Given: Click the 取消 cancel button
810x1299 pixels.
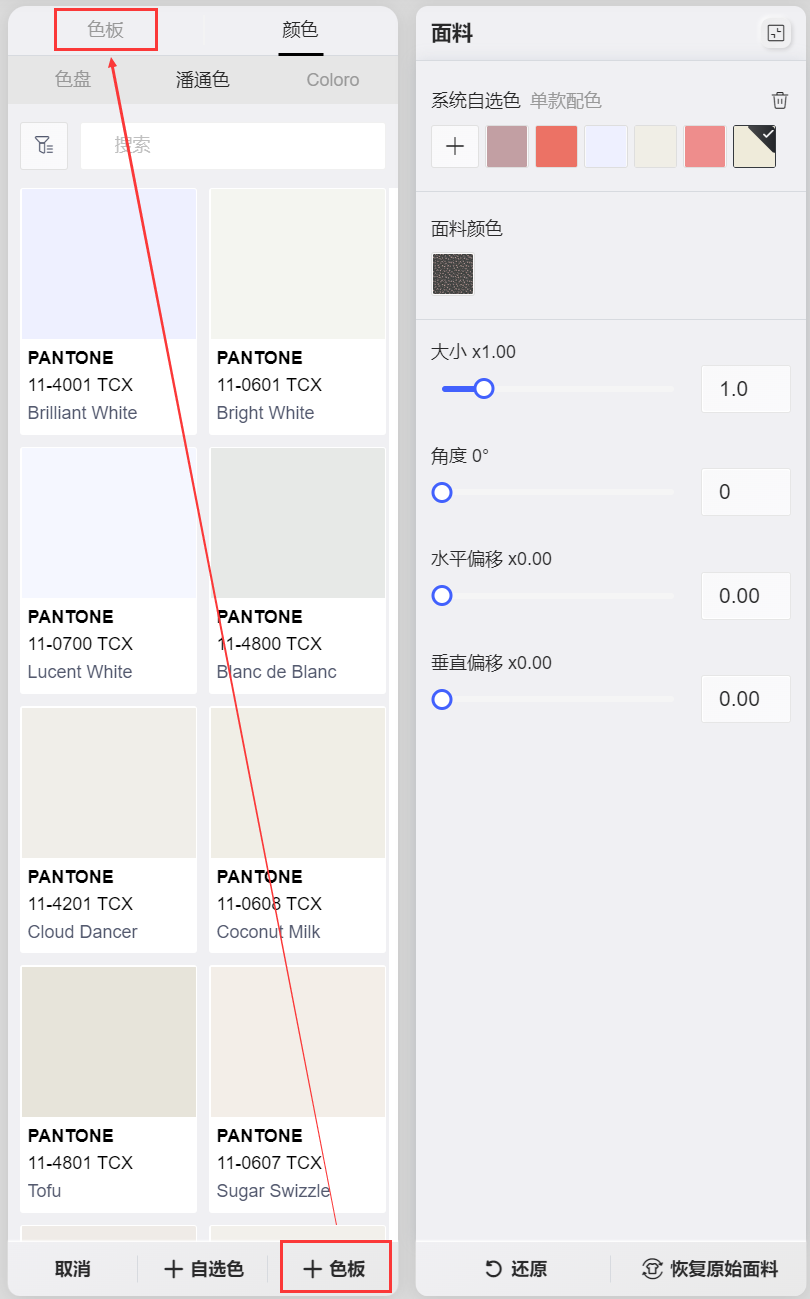Looking at the screenshot, I should coord(72,1269).
